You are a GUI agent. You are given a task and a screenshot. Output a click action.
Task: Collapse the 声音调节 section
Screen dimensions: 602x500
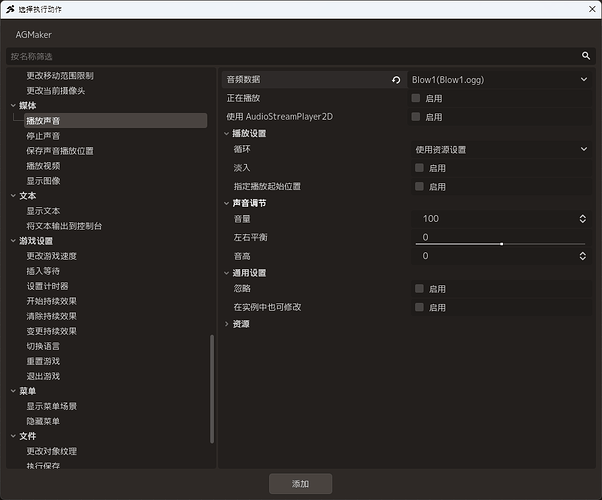227,203
